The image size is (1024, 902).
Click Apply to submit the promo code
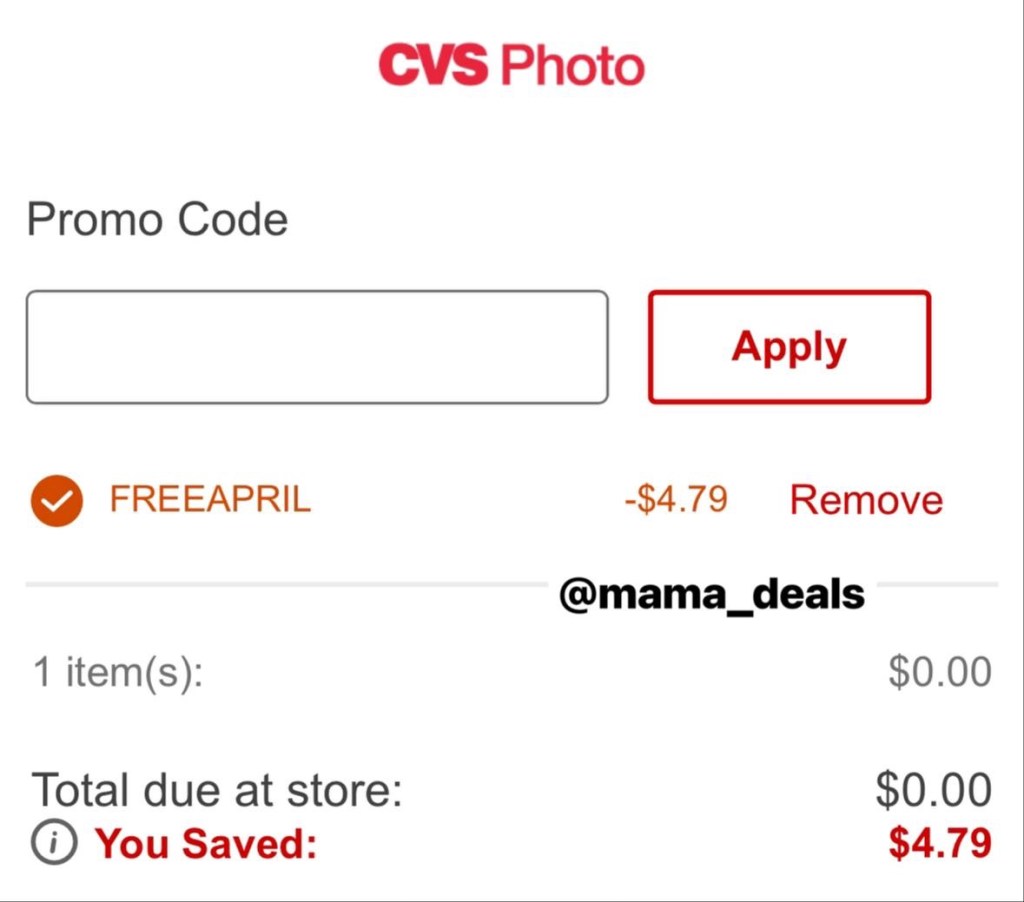pos(789,347)
